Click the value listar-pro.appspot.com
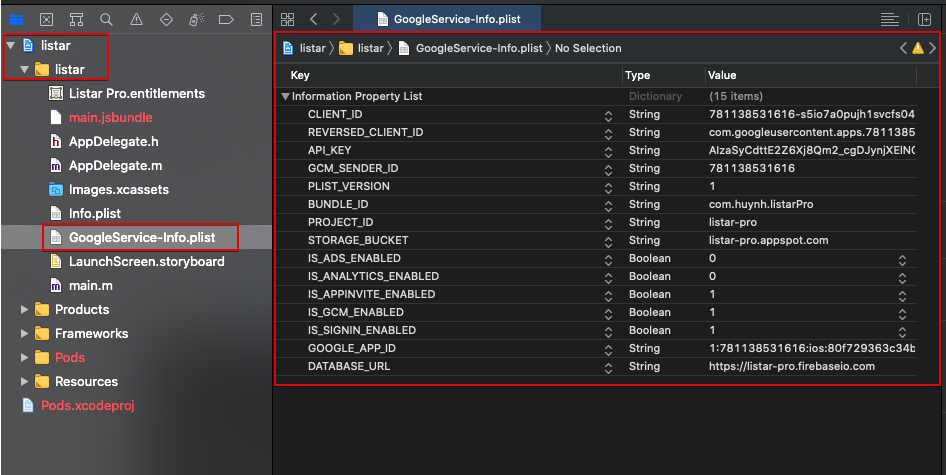The height and width of the screenshot is (475, 946). point(768,240)
